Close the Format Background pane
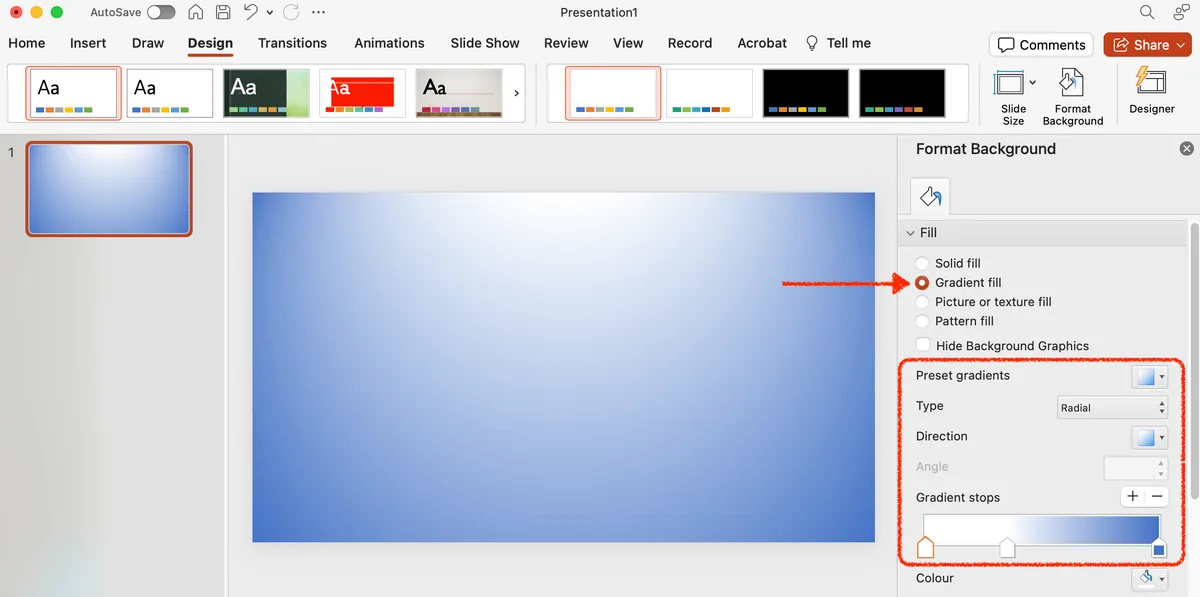 coord(1187,148)
